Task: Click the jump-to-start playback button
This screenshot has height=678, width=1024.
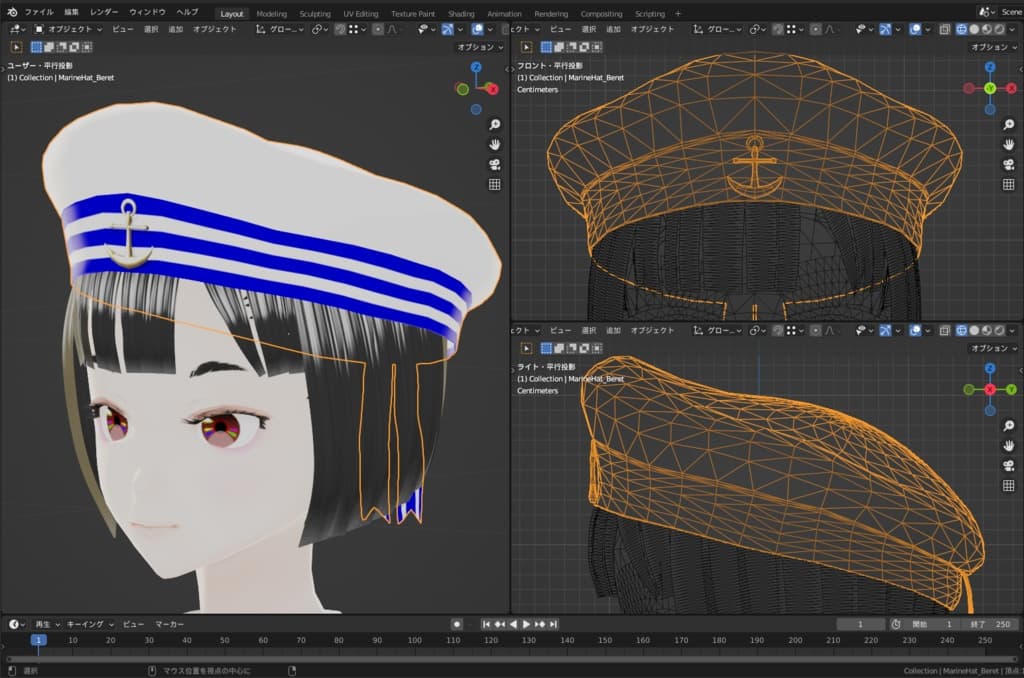Action: click(x=486, y=624)
